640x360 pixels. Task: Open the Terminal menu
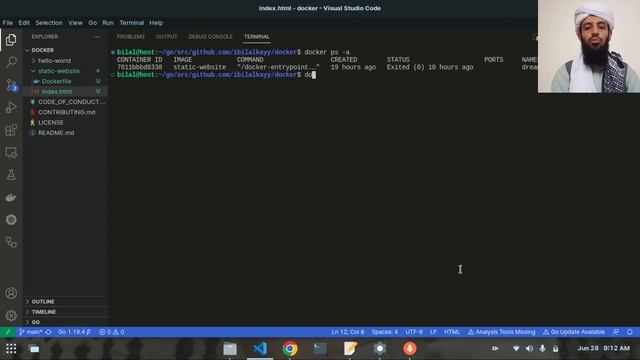131,23
